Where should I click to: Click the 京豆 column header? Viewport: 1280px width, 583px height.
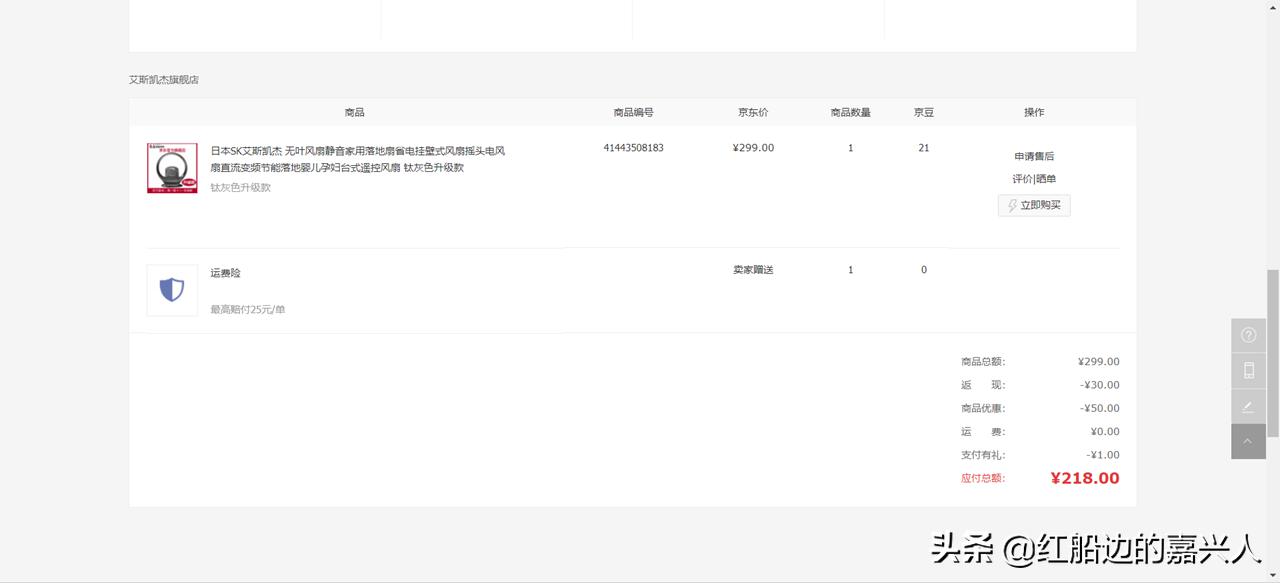pyautogui.click(x=923, y=112)
